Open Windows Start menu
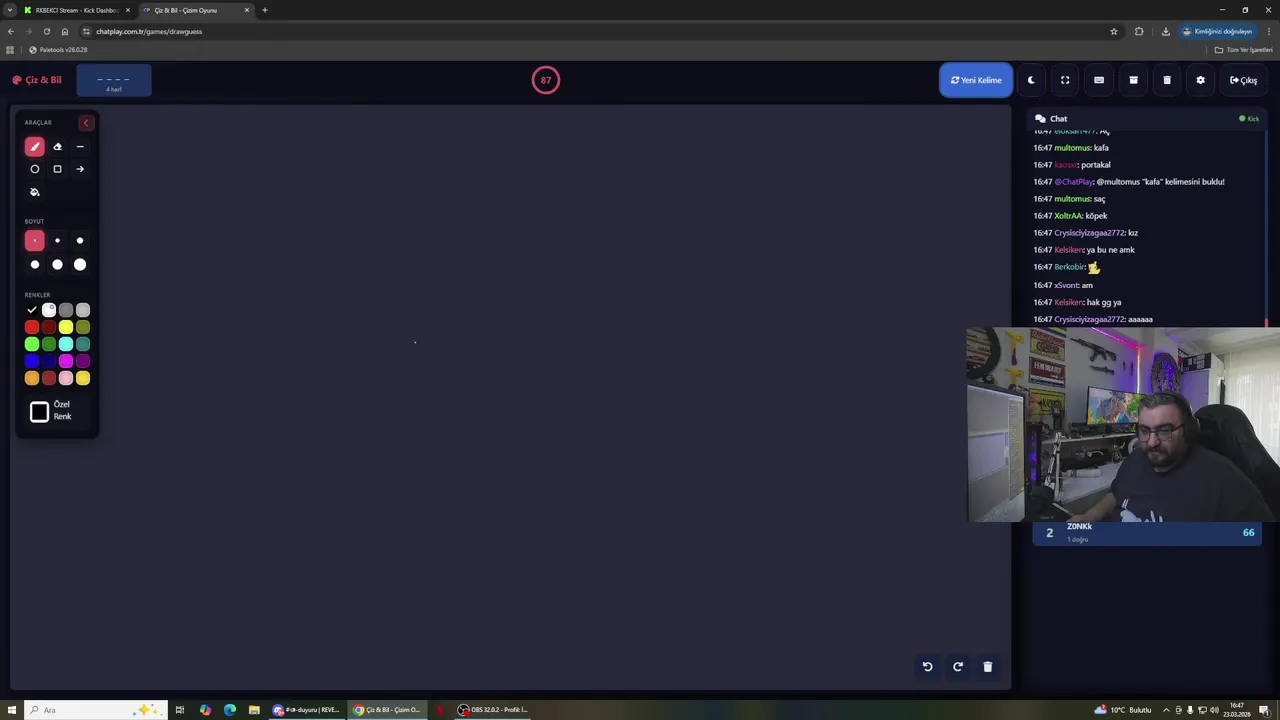 [x=12, y=710]
